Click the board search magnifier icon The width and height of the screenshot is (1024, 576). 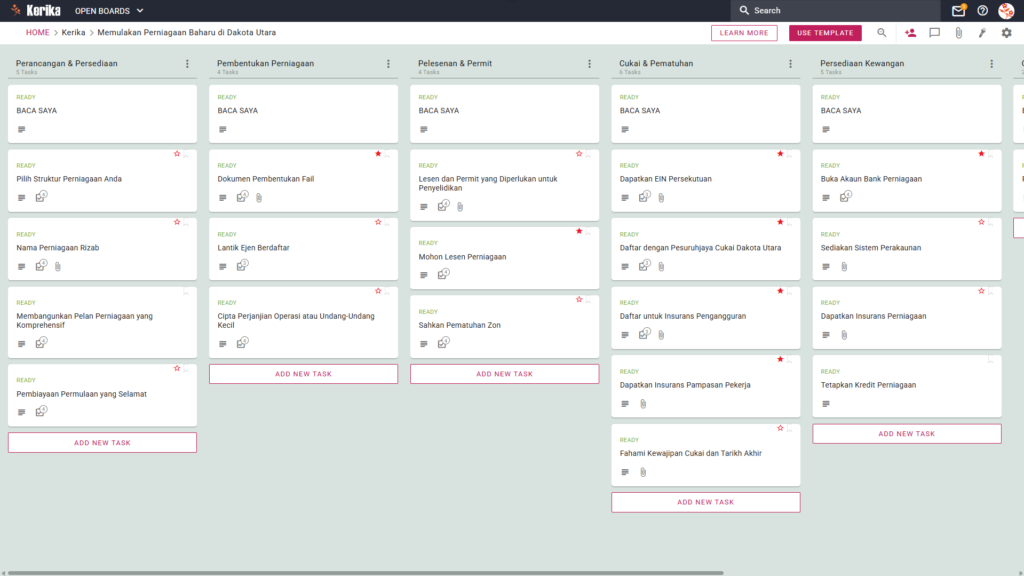pyautogui.click(x=882, y=33)
